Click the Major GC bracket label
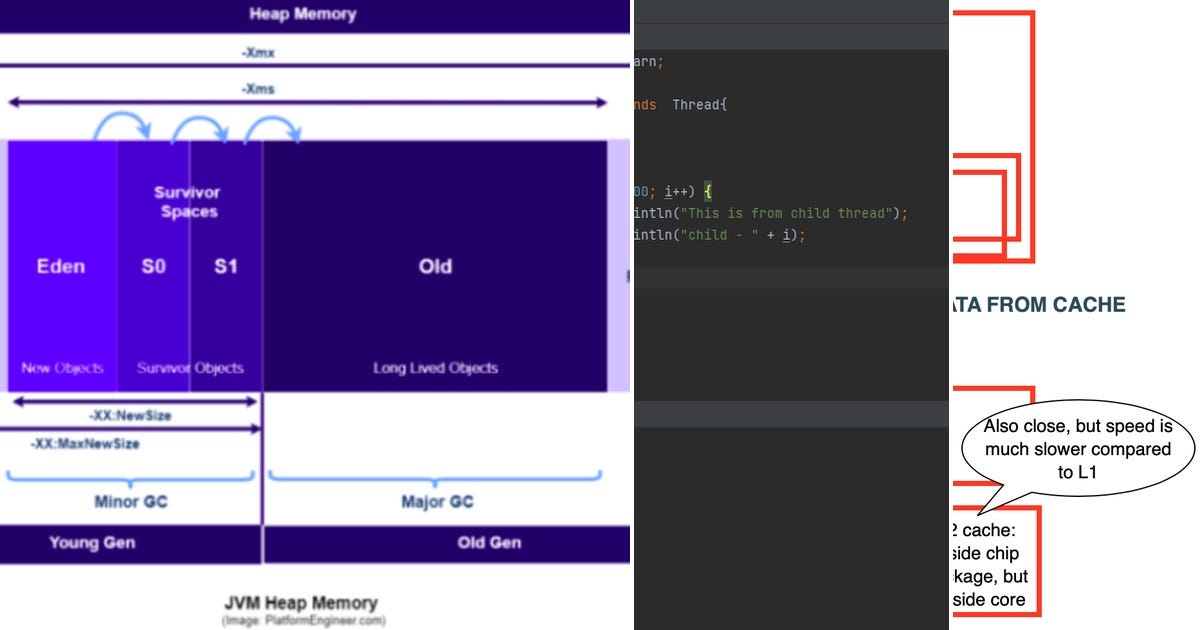The width and height of the screenshot is (1200, 630). 437,502
